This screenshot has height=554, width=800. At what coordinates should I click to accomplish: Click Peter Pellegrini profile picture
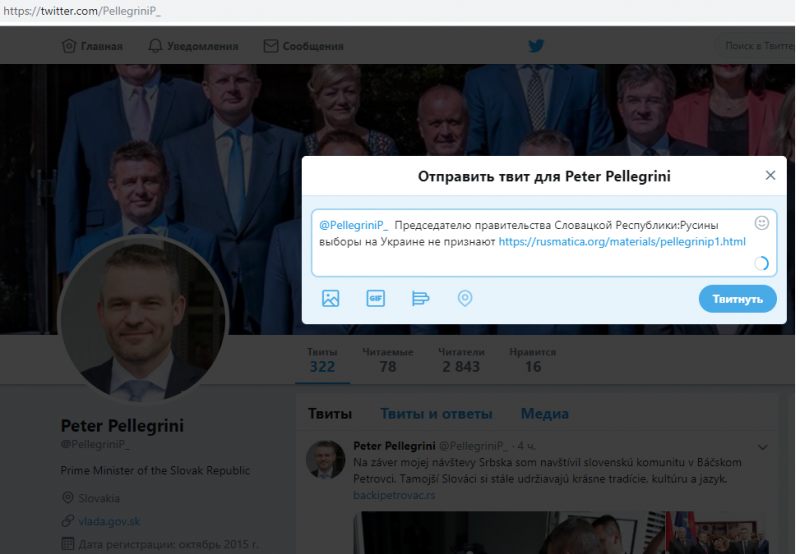coord(143,319)
